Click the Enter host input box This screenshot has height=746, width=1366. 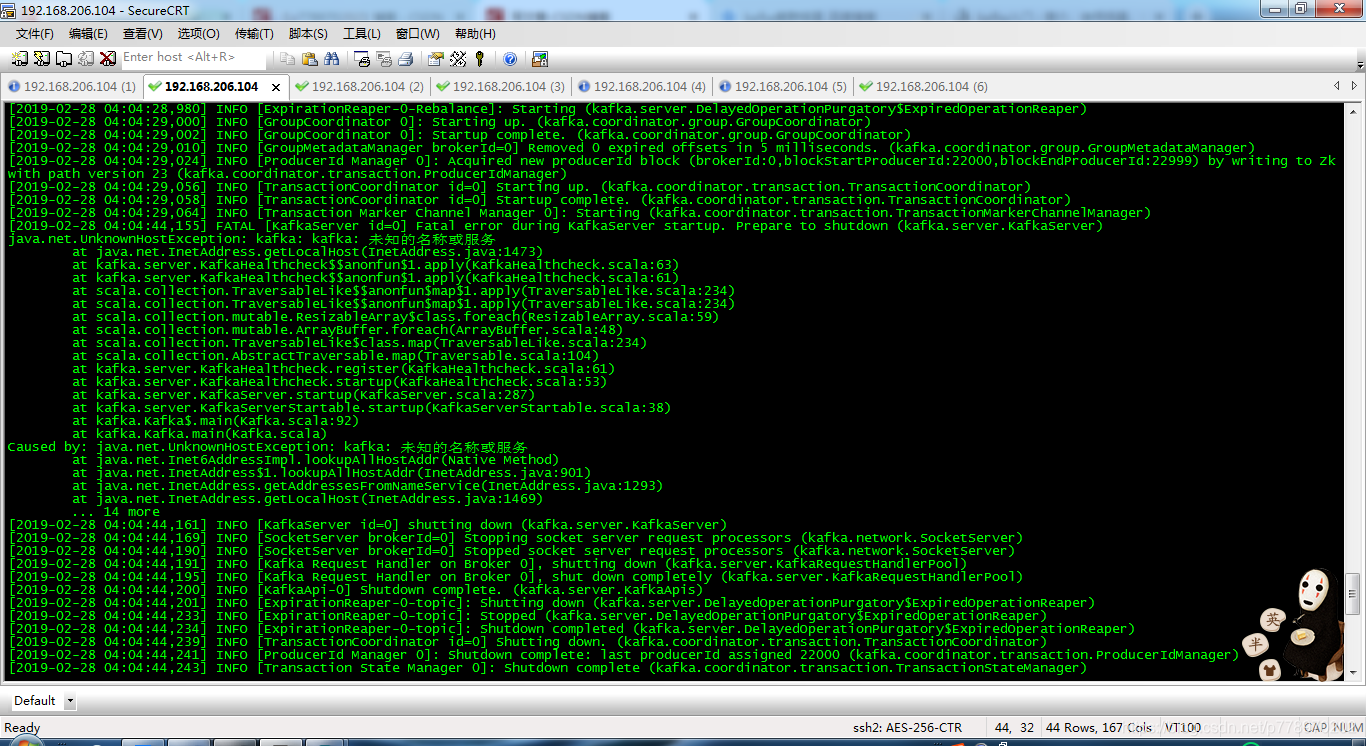[x=194, y=57]
